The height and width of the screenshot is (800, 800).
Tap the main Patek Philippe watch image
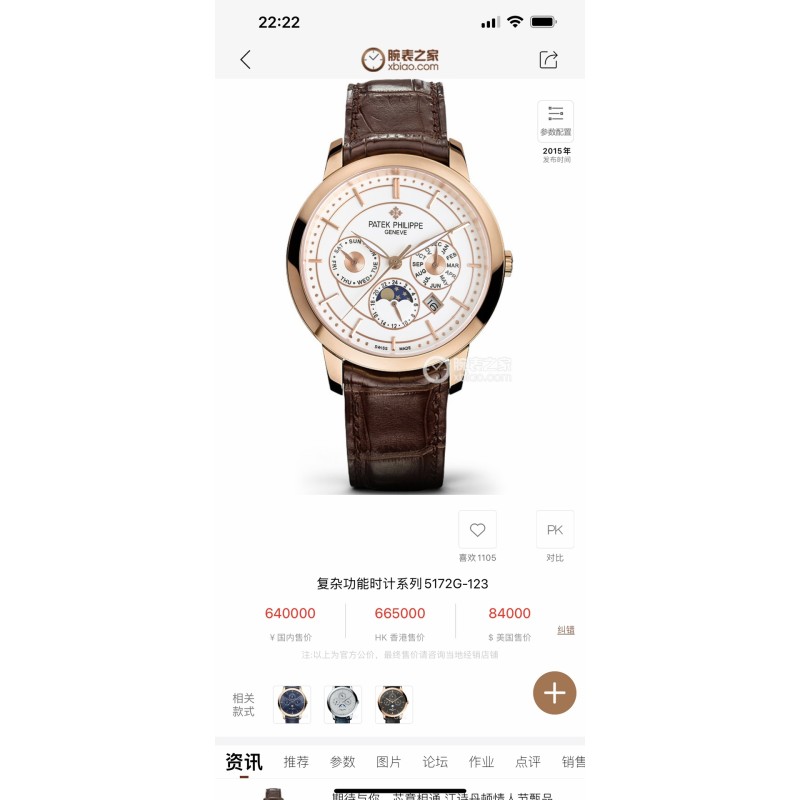399,287
